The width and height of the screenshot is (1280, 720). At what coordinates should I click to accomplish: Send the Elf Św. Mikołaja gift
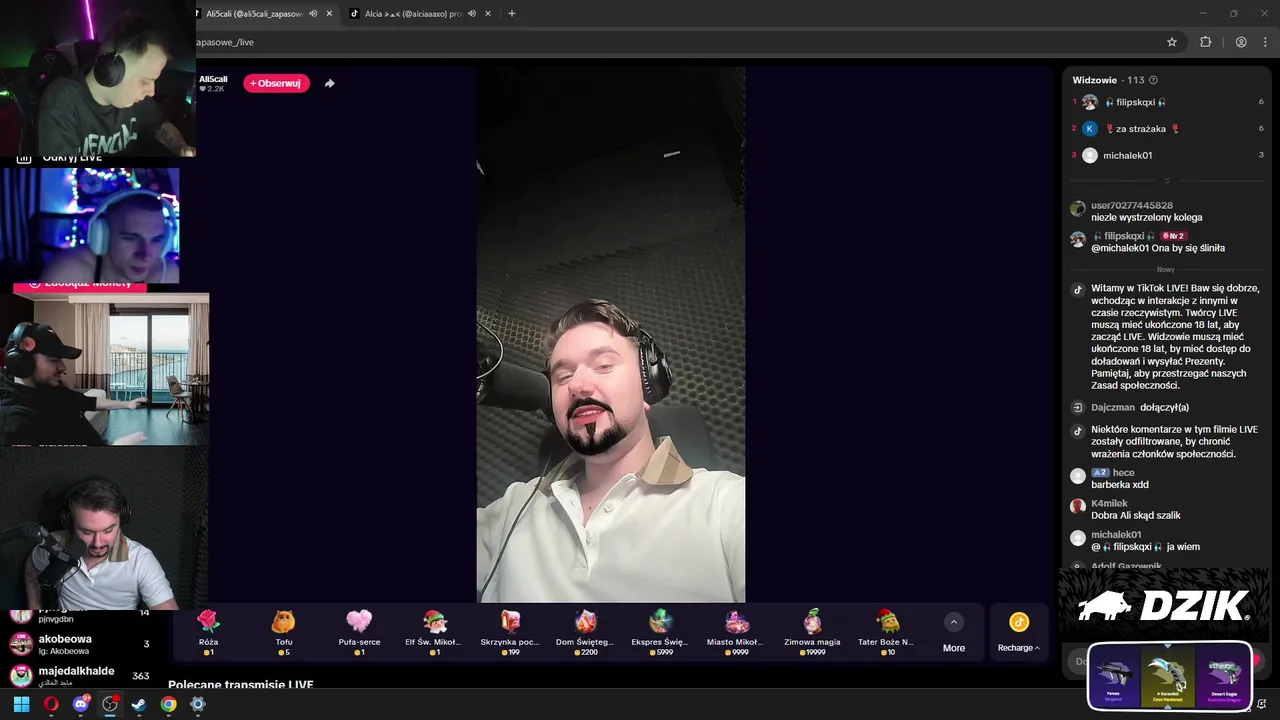[434, 633]
